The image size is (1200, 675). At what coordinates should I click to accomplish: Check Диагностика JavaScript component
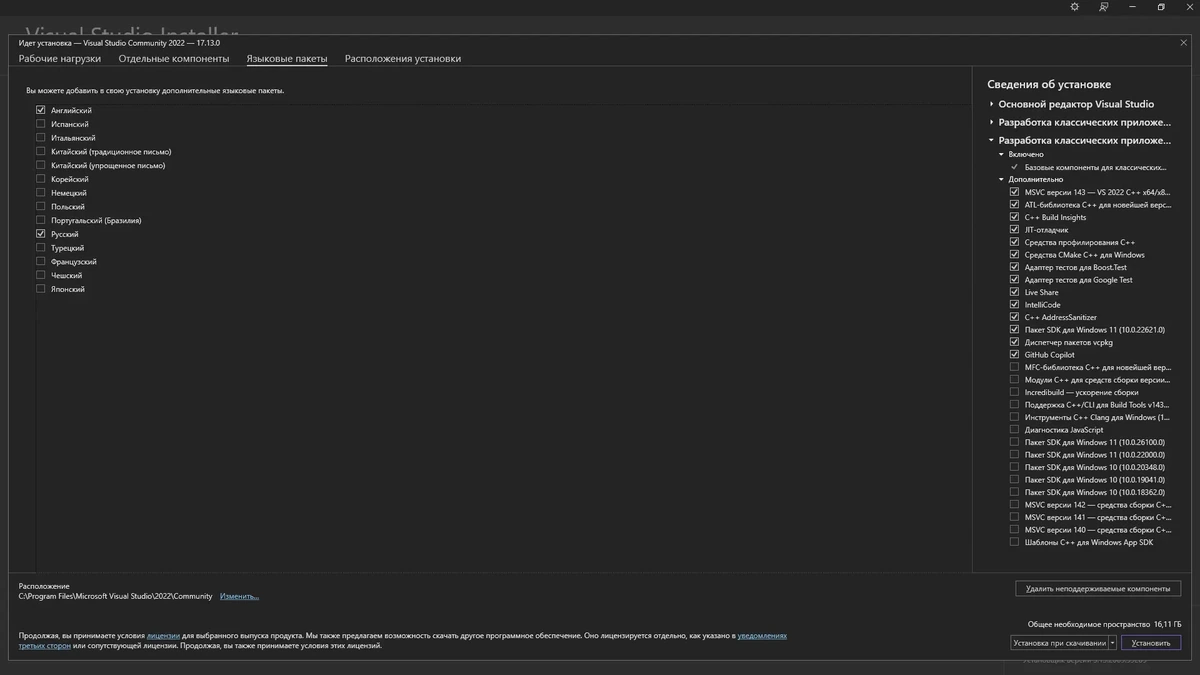click(1015, 430)
